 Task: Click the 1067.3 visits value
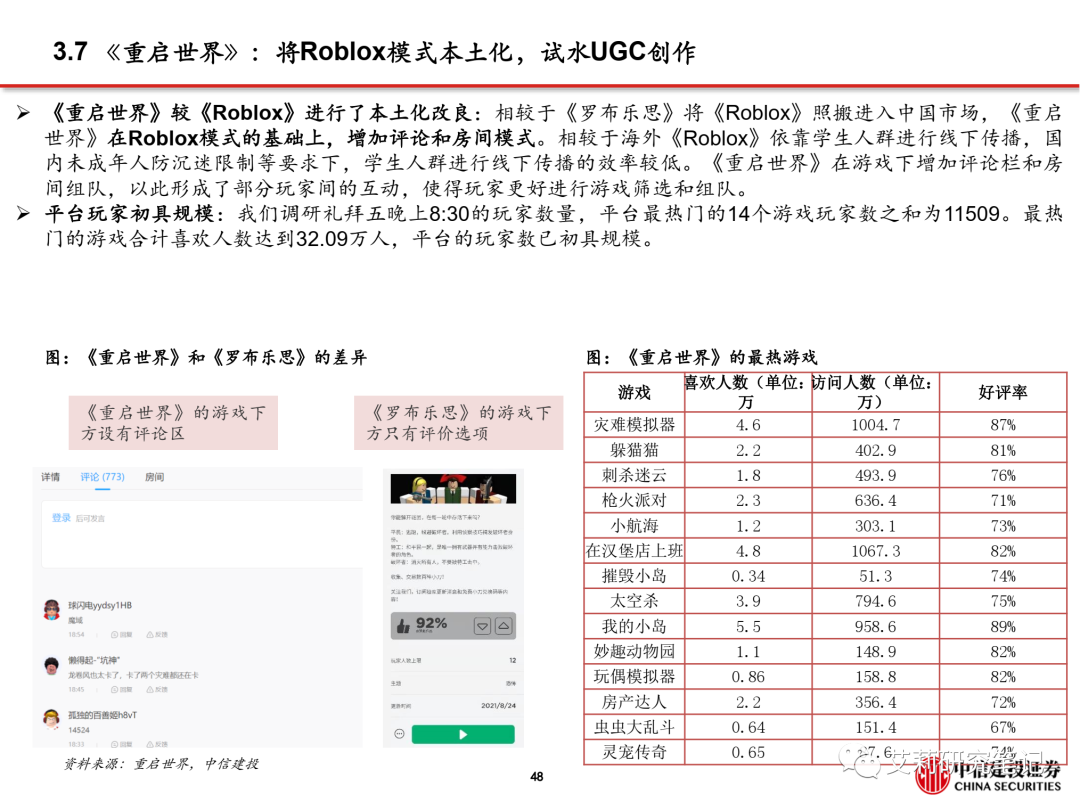tap(875, 551)
